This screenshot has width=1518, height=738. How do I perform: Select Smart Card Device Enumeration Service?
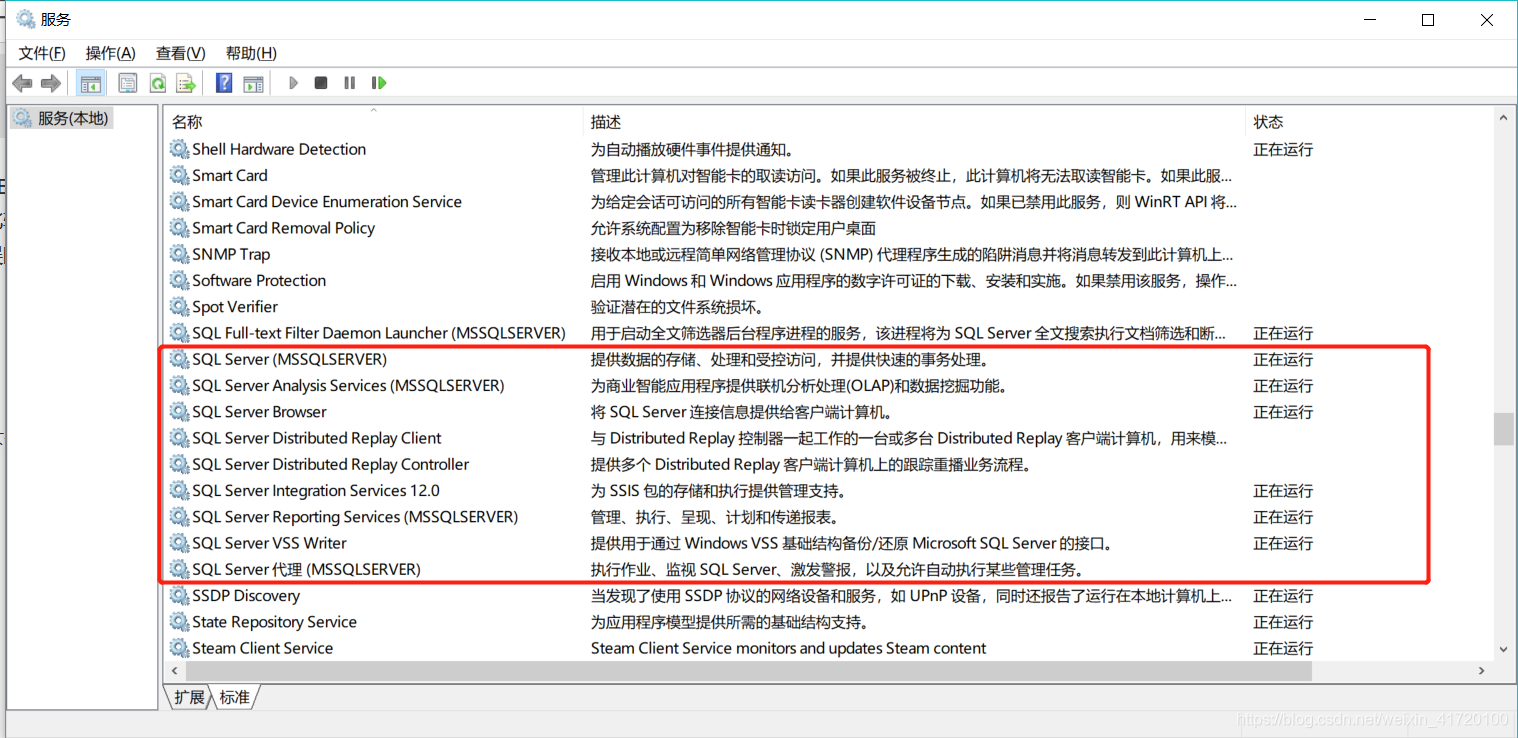pyautogui.click(x=327, y=201)
